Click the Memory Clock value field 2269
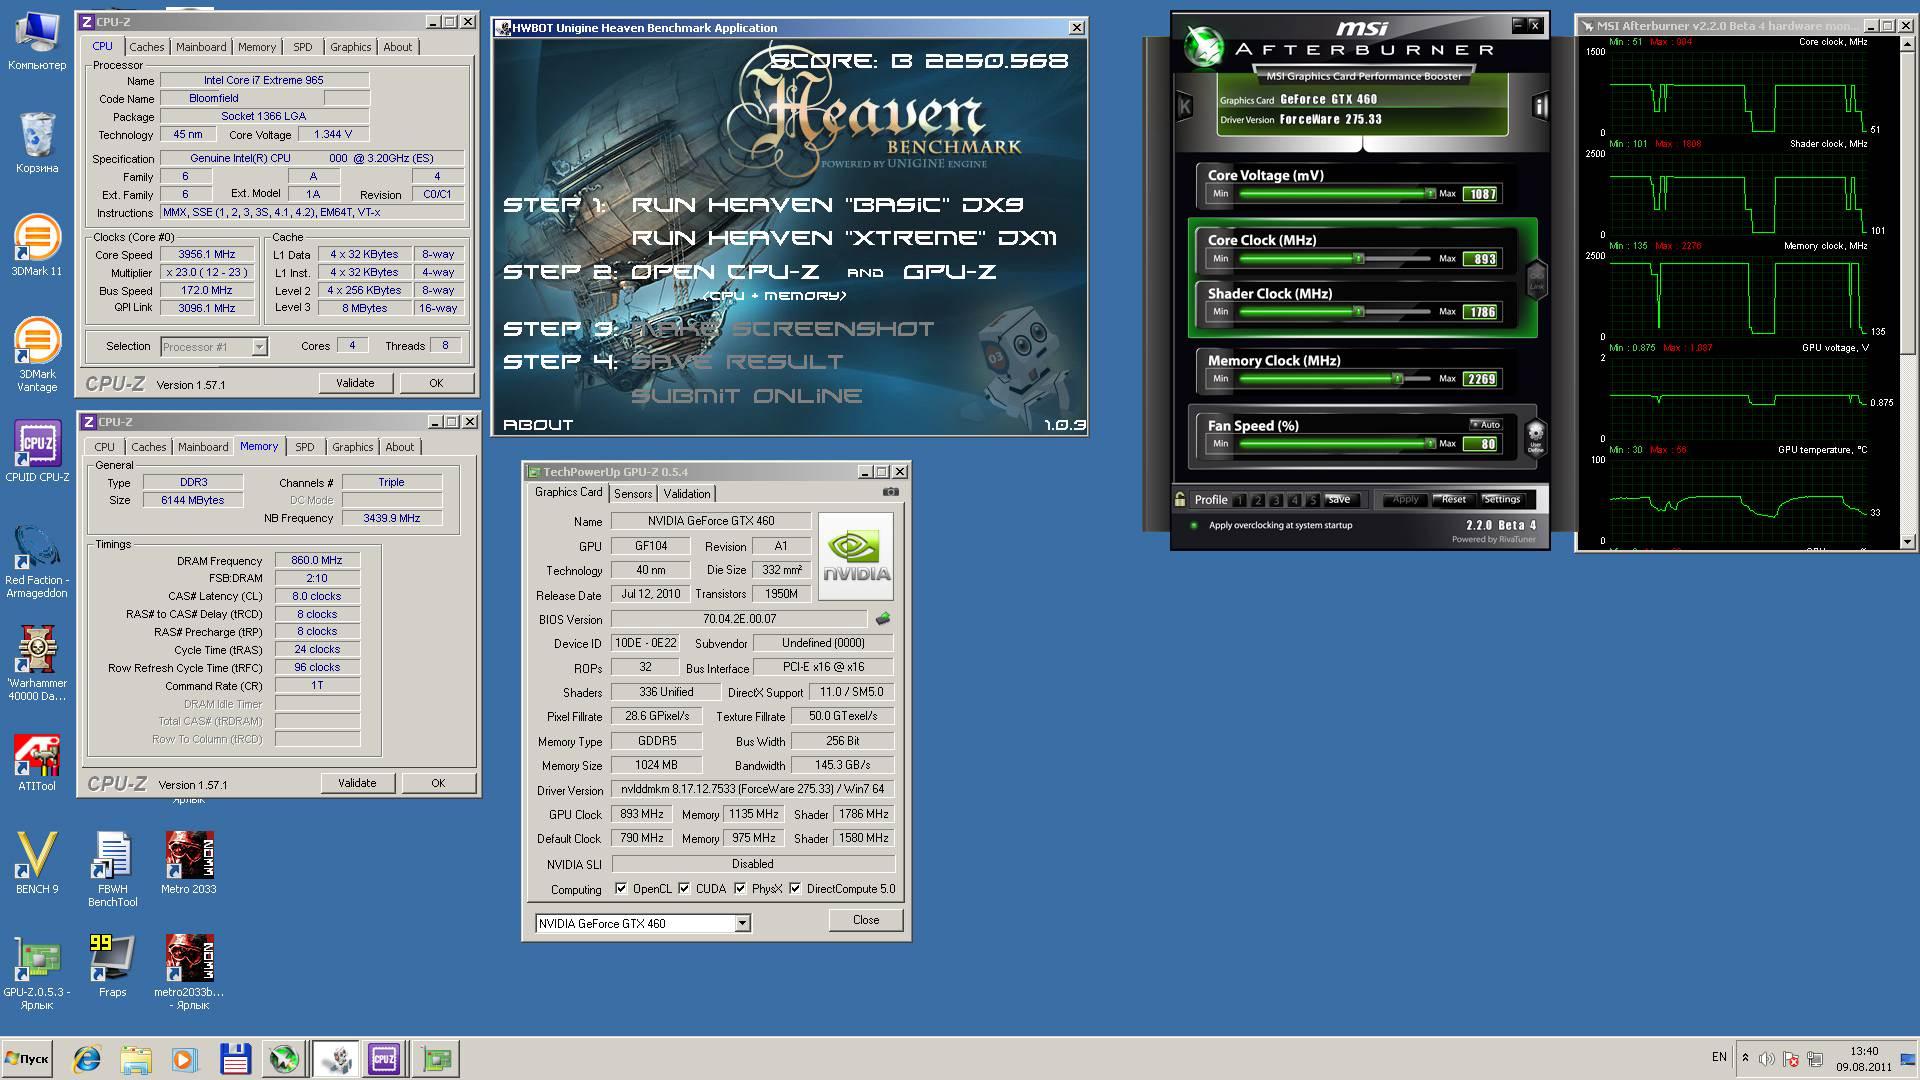This screenshot has height=1080, width=1920. pyautogui.click(x=1481, y=379)
